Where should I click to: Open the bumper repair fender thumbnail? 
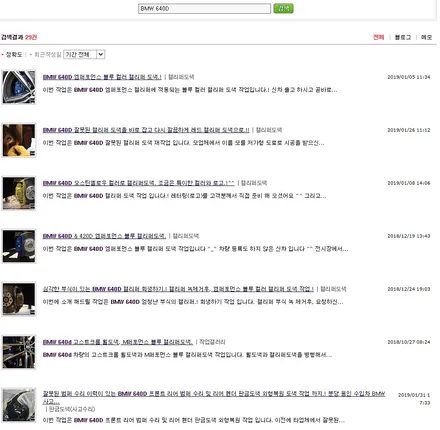click(x=19, y=405)
